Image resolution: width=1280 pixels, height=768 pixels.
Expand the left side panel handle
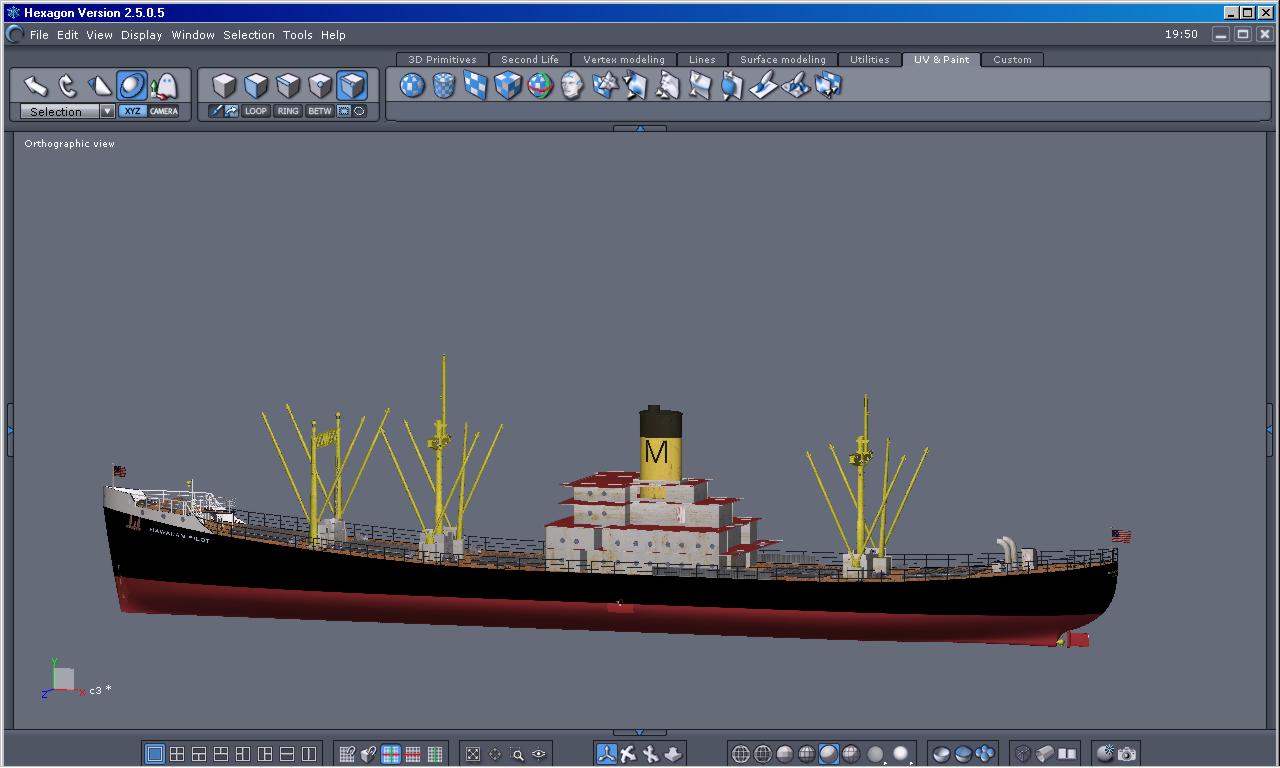10,430
